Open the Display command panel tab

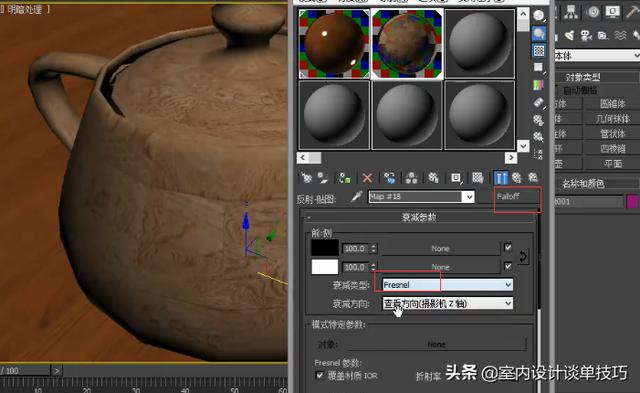click(x=612, y=12)
